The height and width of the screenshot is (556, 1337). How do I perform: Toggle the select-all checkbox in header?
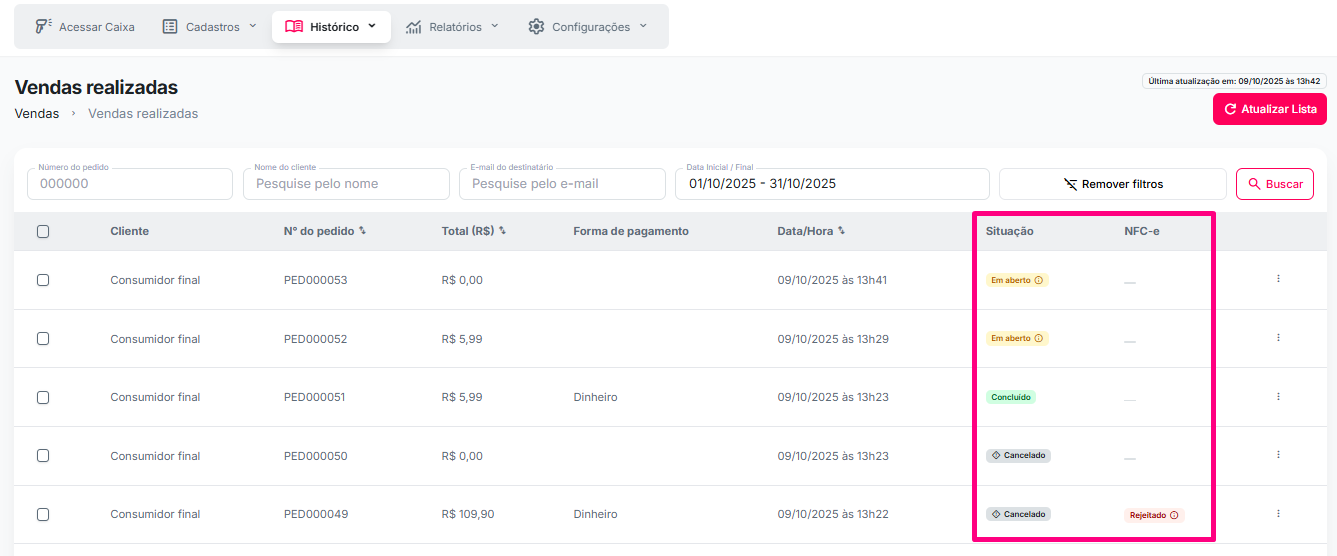click(x=43, y=232)
